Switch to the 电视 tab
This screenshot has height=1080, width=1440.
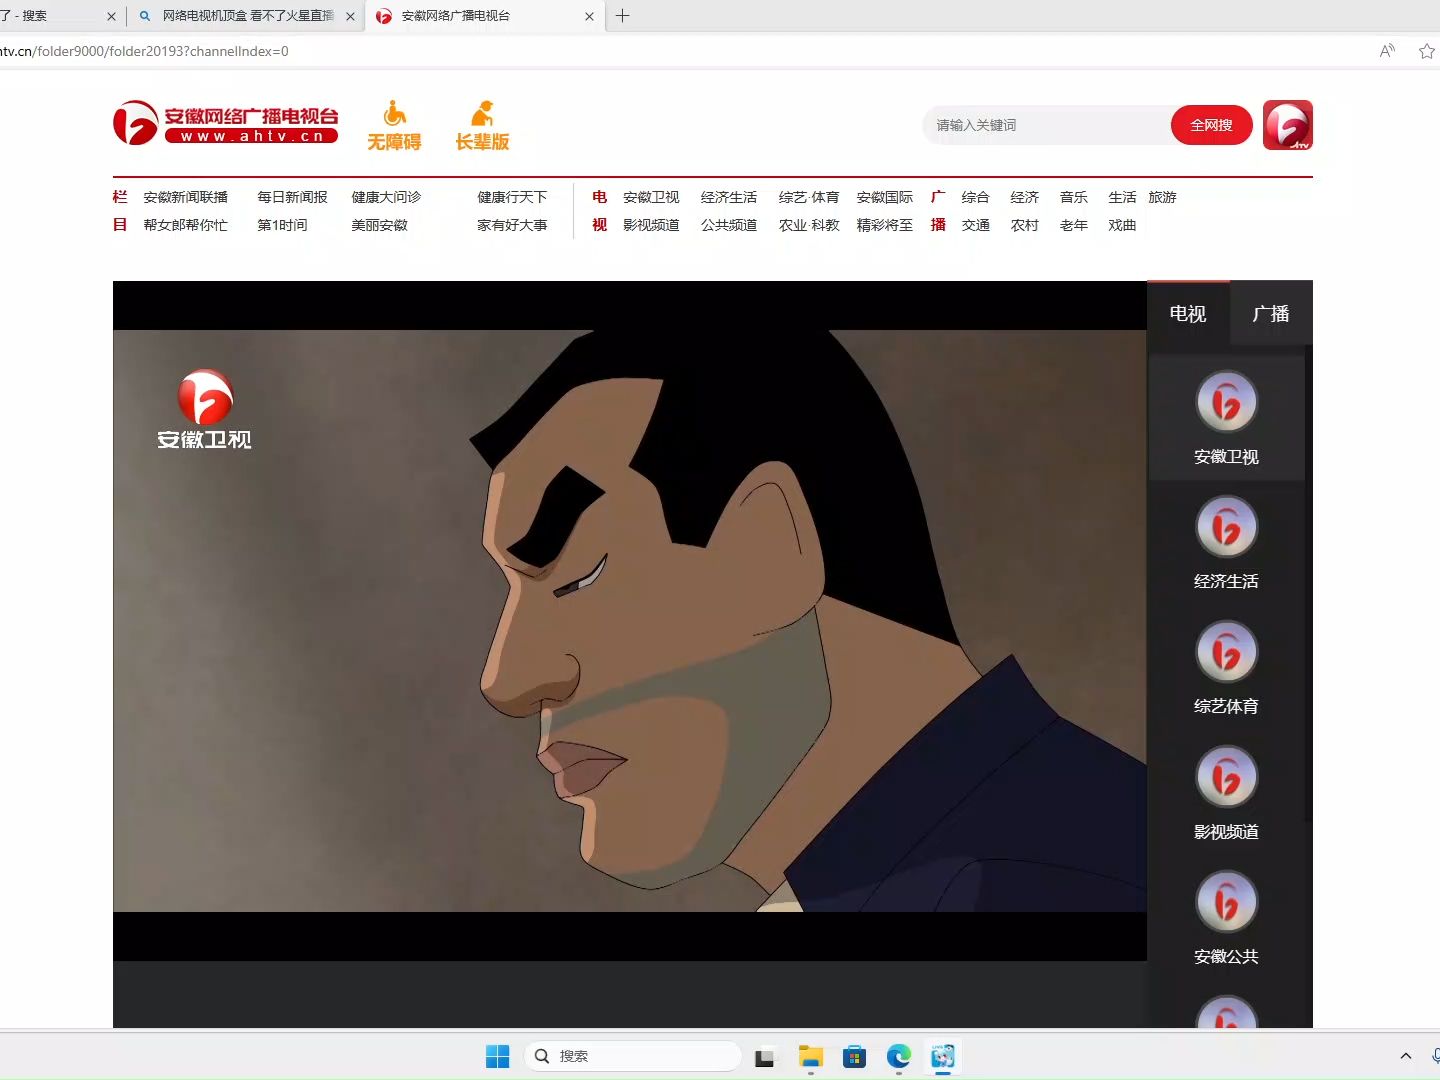pyautogui.click(x=1188, y=314)
